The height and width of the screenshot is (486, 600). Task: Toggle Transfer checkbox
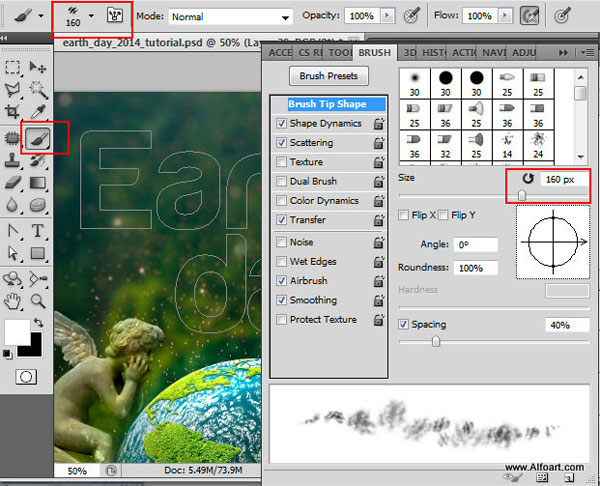[x=281, y=220]
